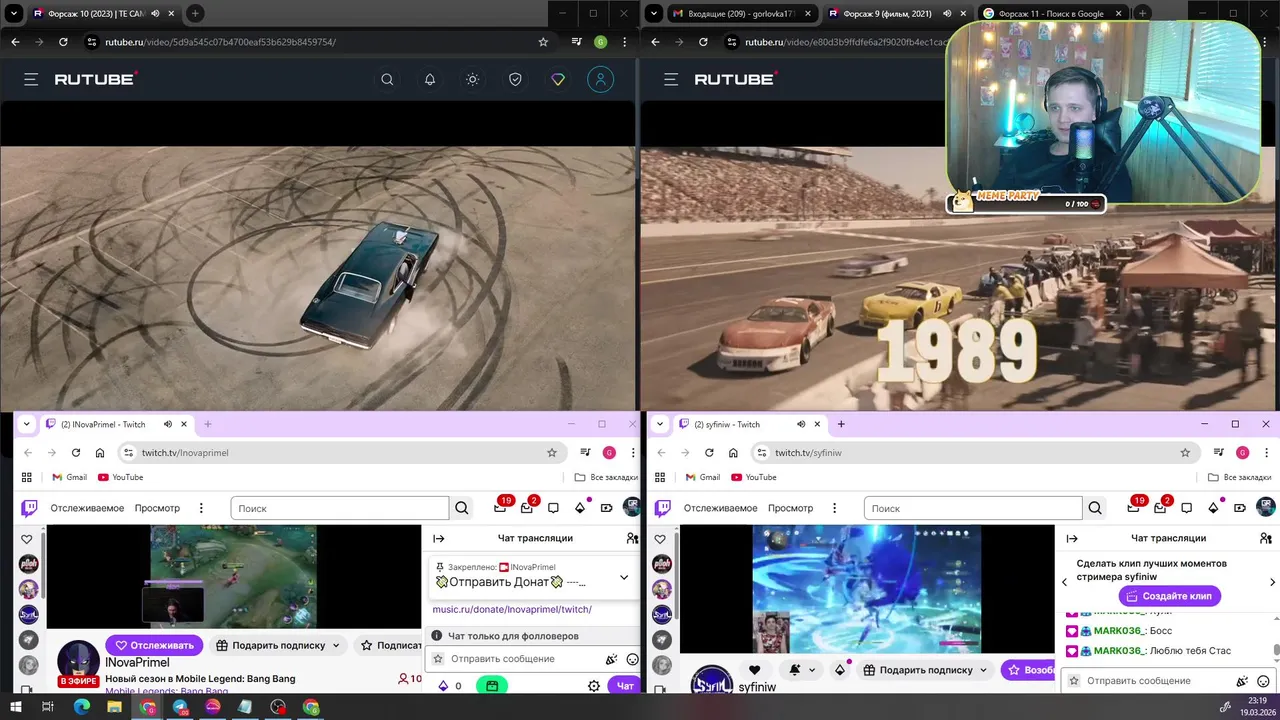Screen dimensions: 1280x720
Task: Open Bits icon in syfiniw Twitch top bar
Action: click(x=1213, y=508)
